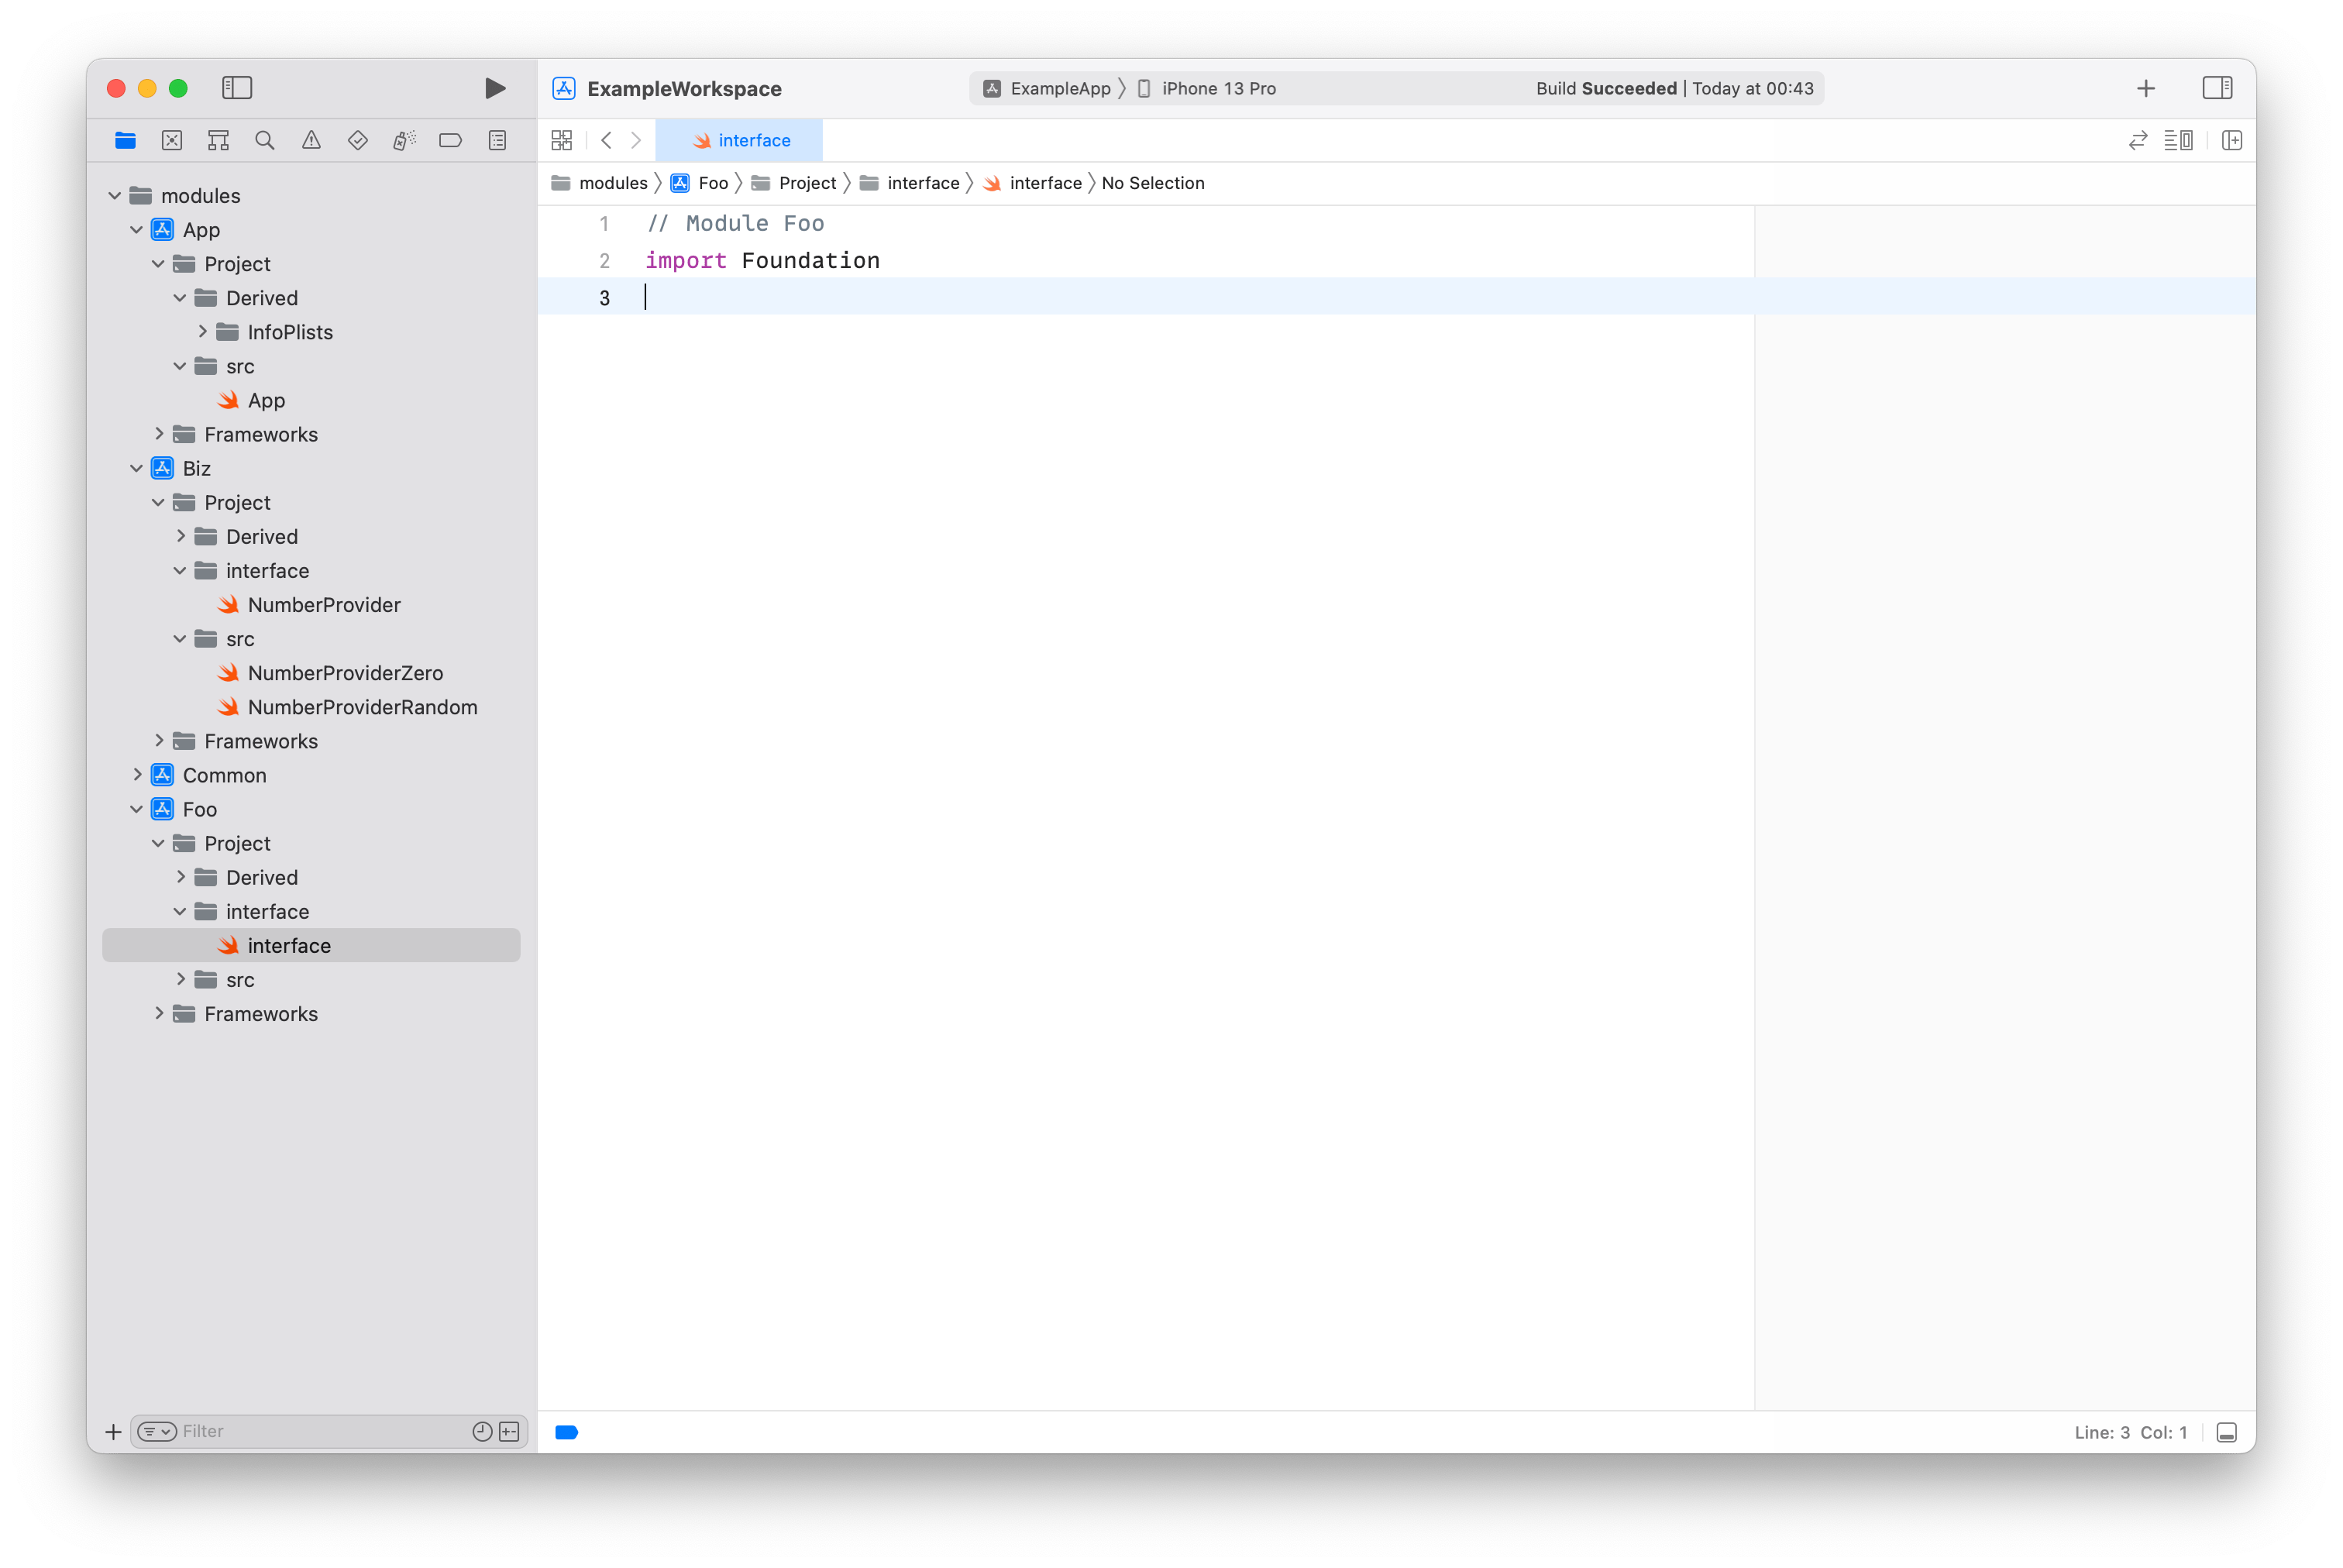Viewport: 2343px width, 1568px height.
Task: Collapse the Biz project
Action: pyautogui.click(x=137, y=468)
